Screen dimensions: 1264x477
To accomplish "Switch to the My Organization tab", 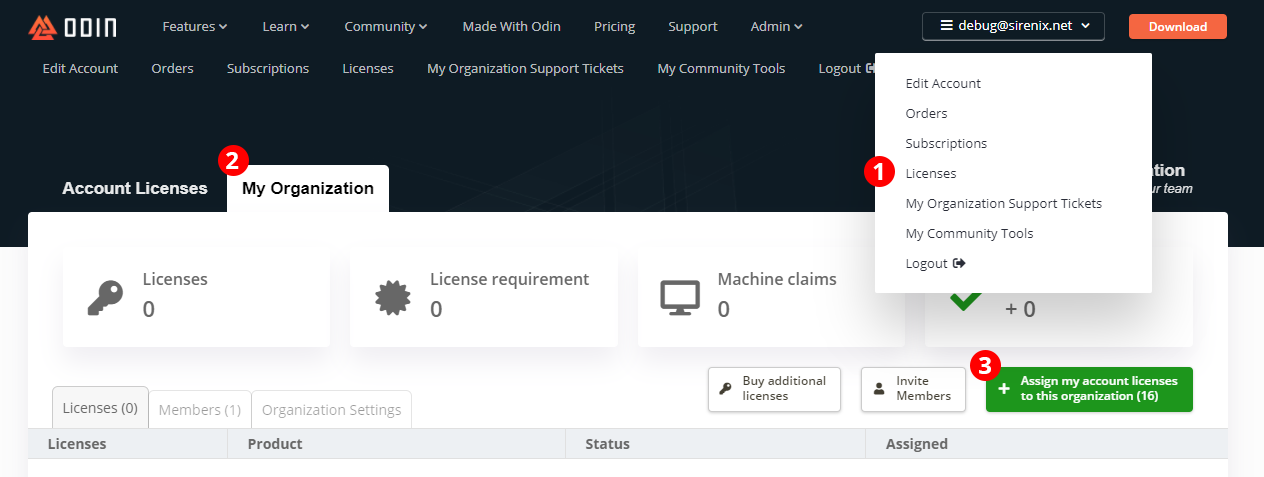I will (x=308, y=188).
